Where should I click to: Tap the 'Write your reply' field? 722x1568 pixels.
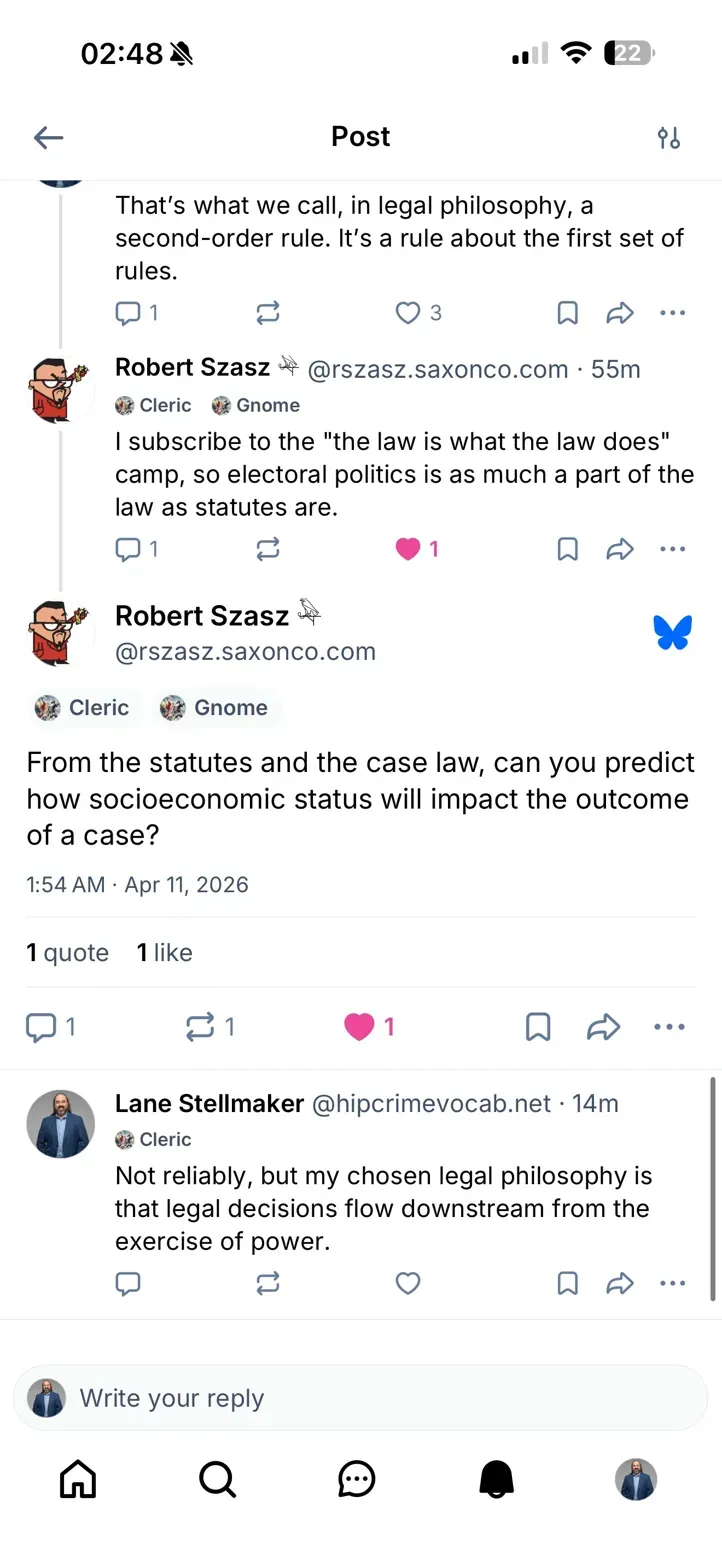(x=360, y=1398)
